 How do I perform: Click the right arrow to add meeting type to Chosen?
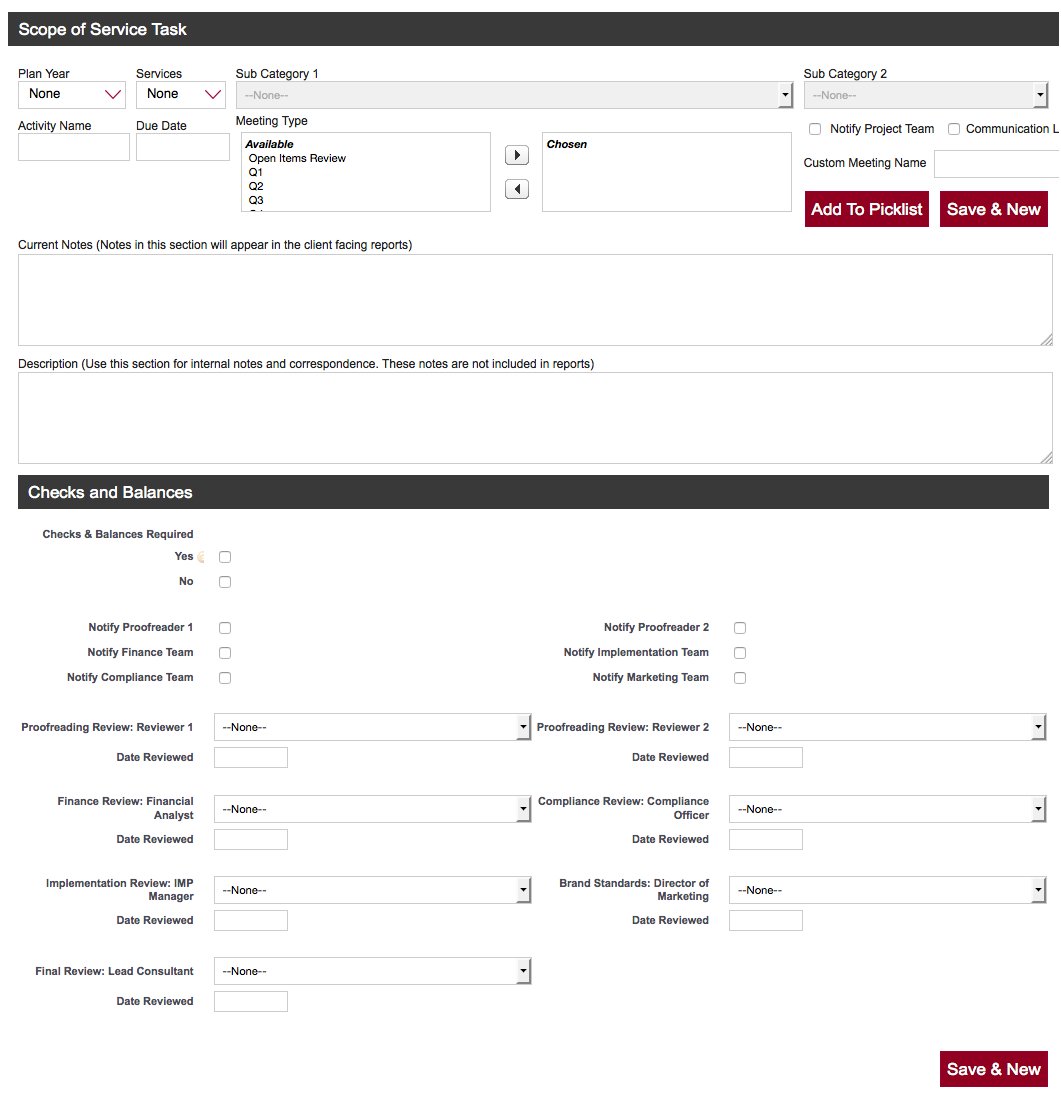517,156
